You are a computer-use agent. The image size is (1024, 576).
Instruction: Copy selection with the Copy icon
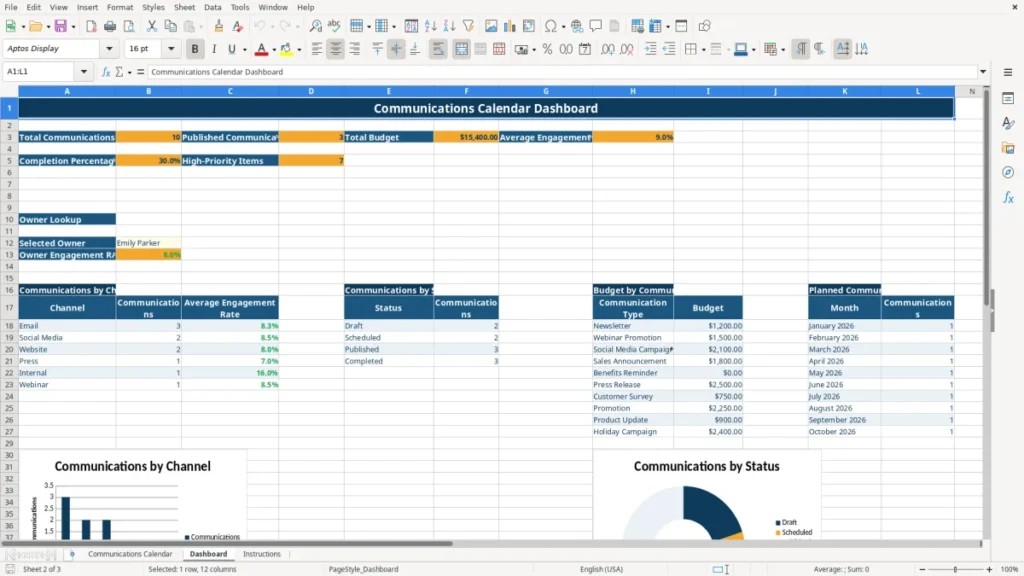coord(170,26)
